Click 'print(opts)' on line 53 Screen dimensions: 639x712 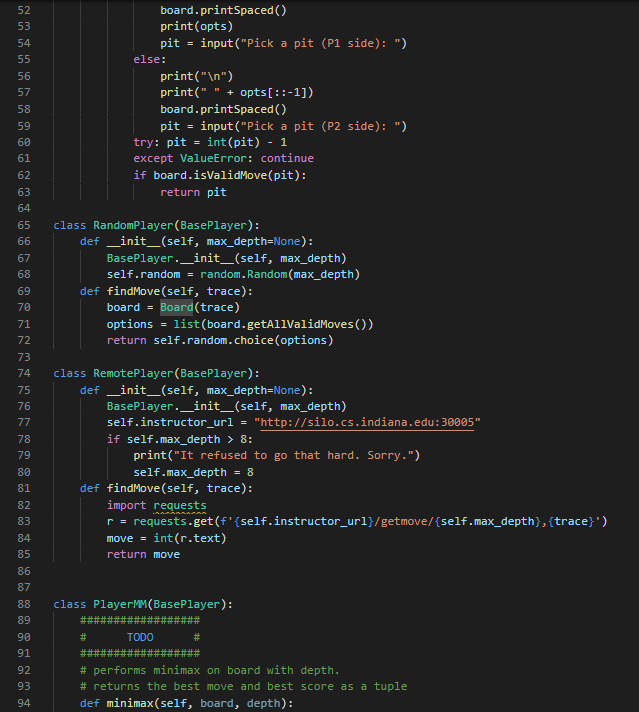(x=197, y=26)
